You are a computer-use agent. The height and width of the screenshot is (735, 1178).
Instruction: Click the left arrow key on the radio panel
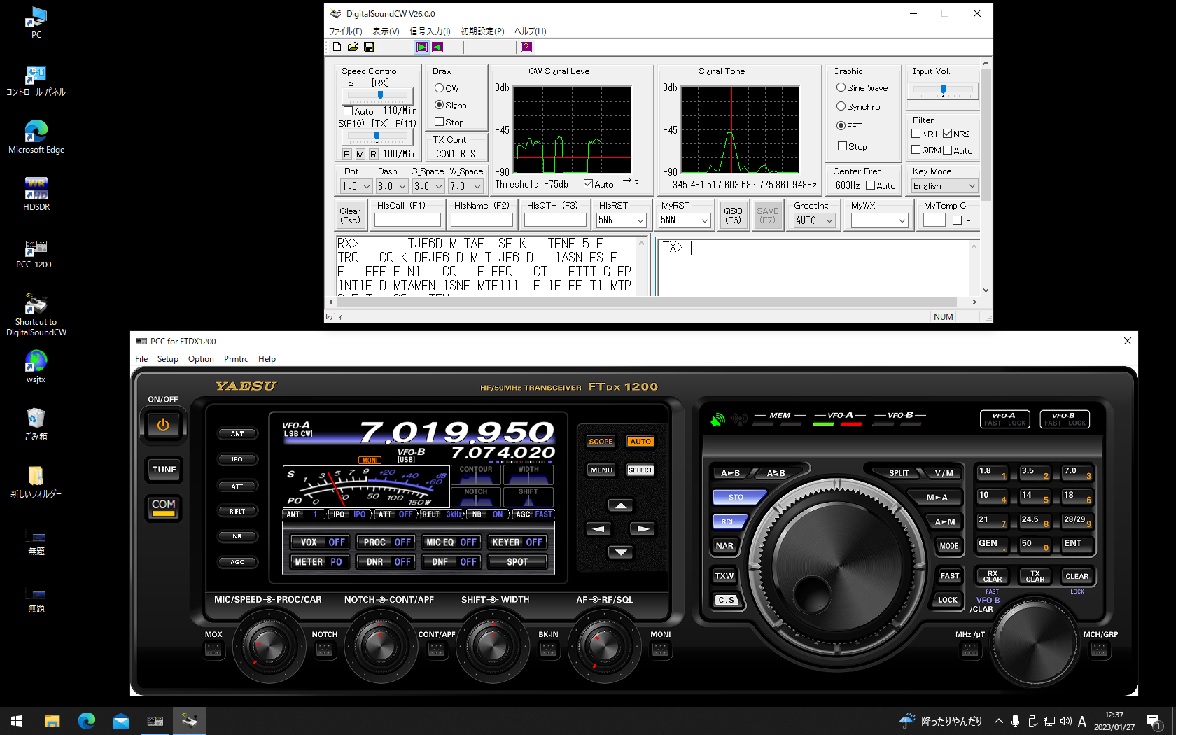click(x=598, y=529)
